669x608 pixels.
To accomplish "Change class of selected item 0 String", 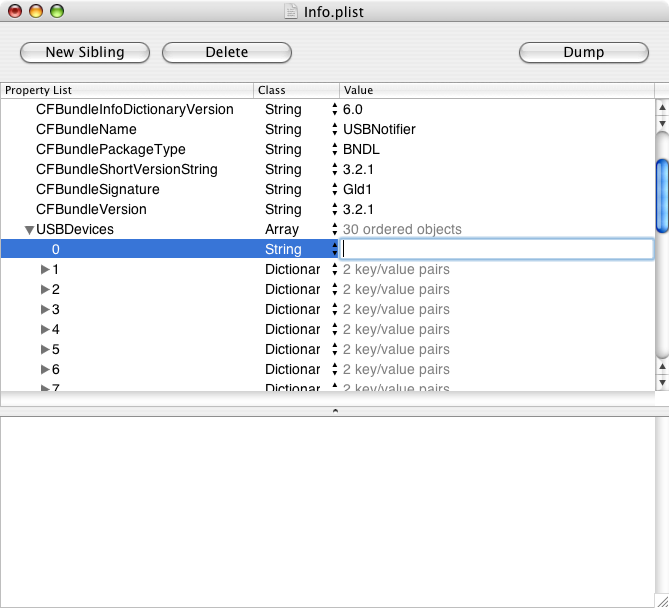I will 334,249.
